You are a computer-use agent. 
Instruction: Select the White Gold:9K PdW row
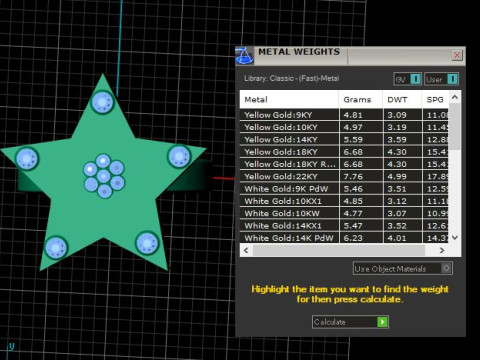[x=344, y=189]
